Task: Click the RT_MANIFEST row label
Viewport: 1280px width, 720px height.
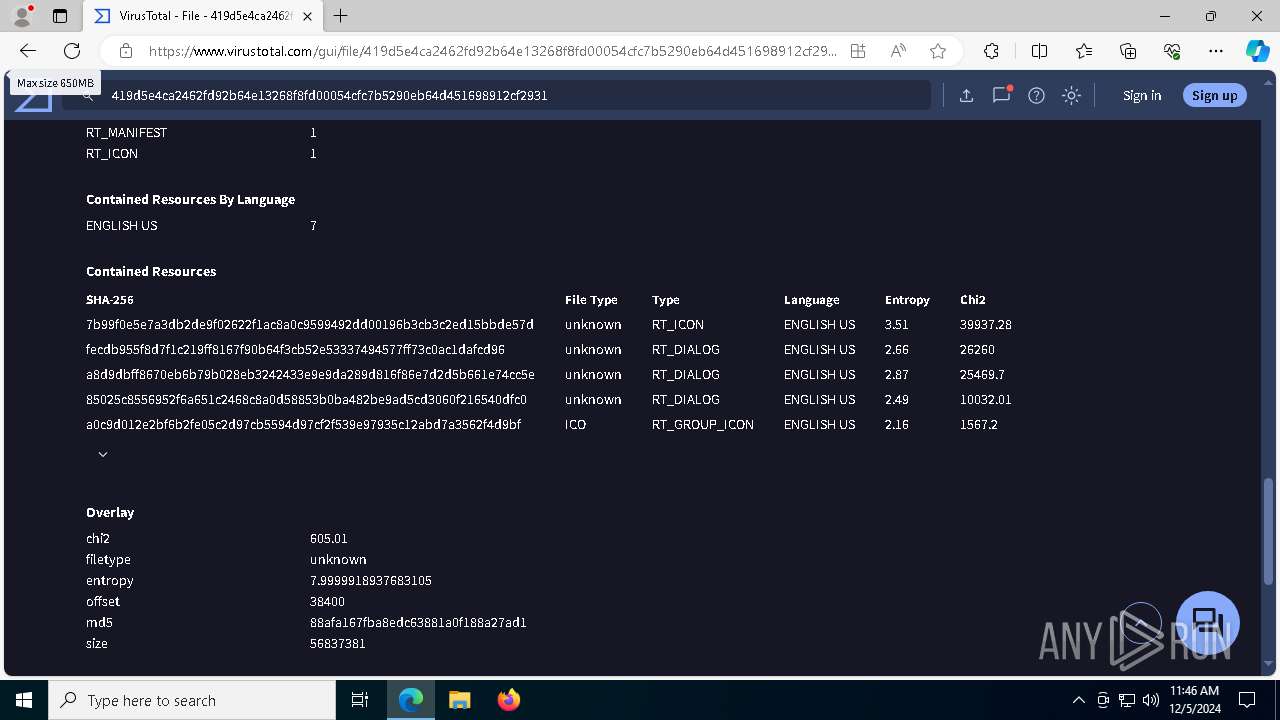Action: pyautogui.click(x=126, y=133)
